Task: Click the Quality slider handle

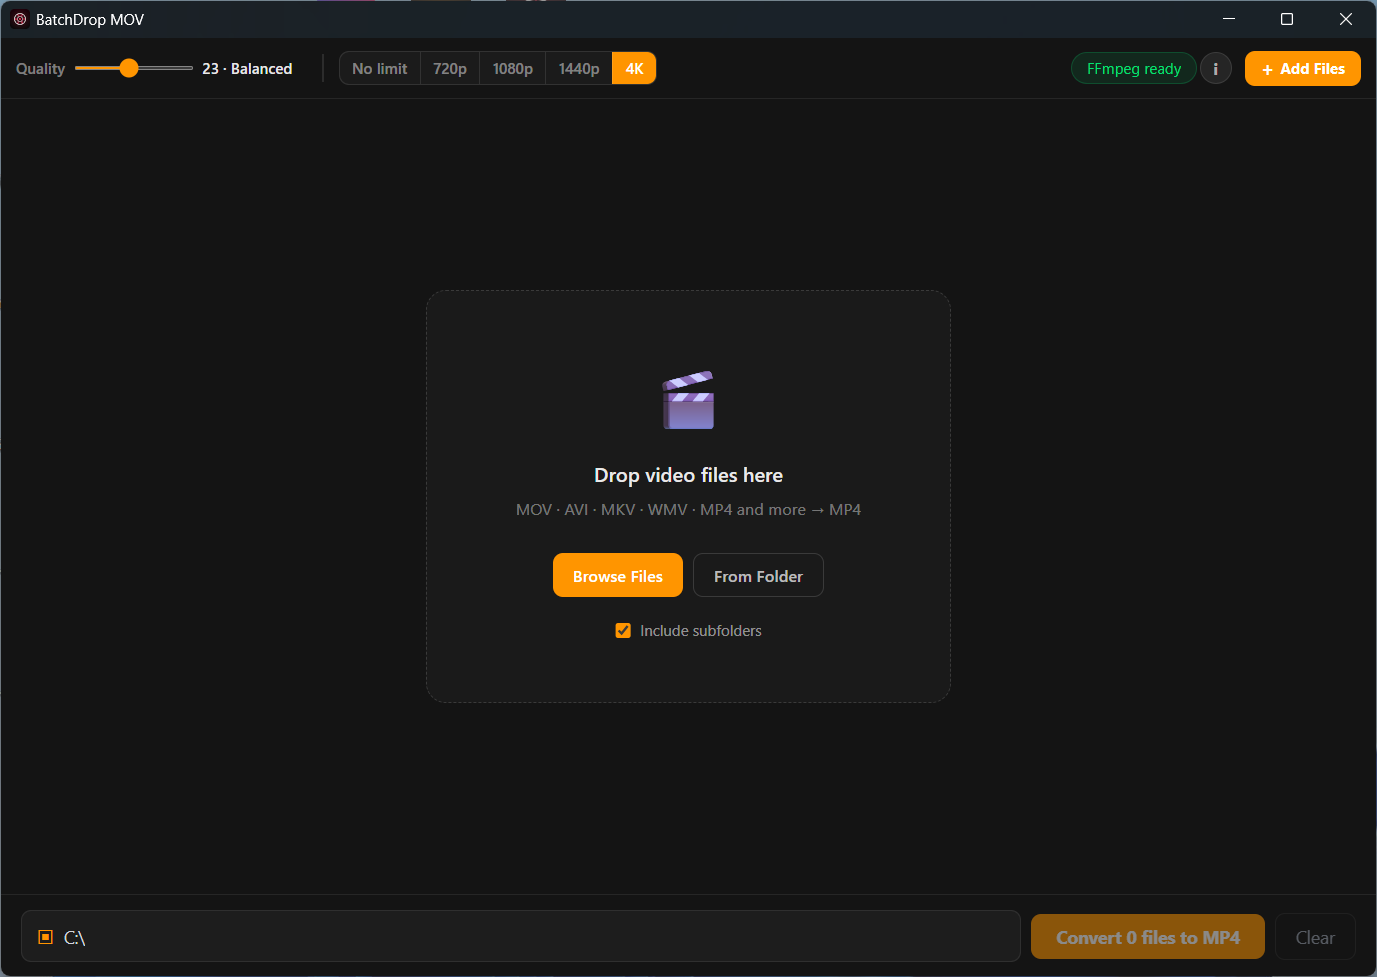Action: [129, 68]
